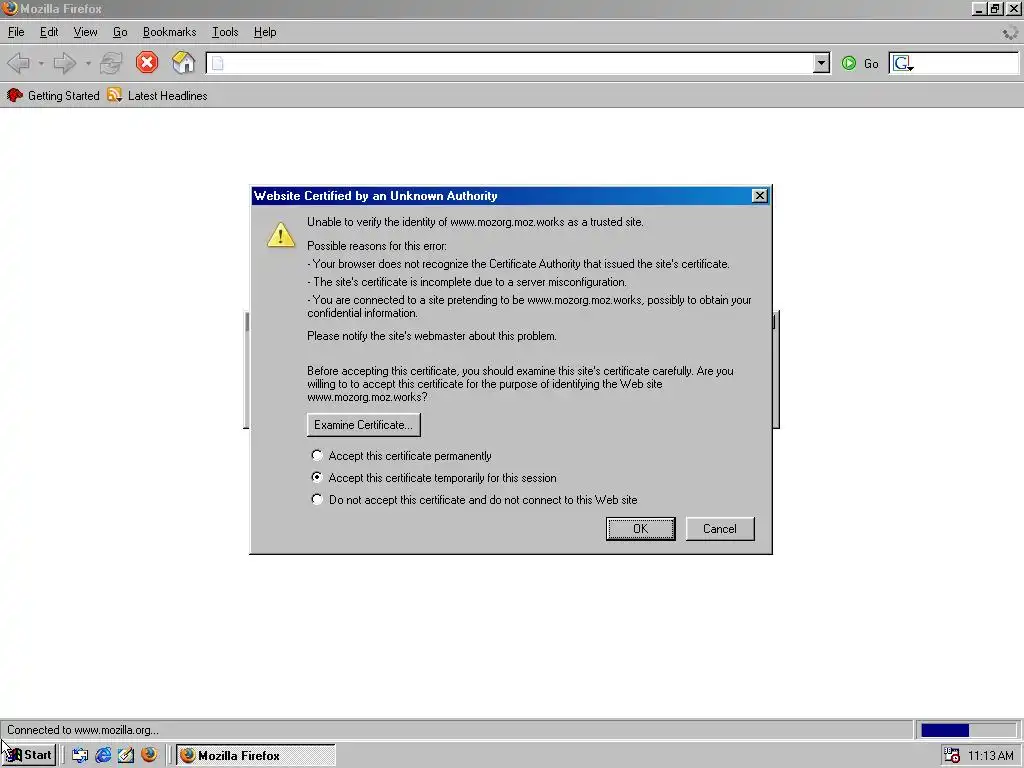Click the red Stop loading icon
The width and height of the screenshot is (1024, 768).
click(147, 63)
